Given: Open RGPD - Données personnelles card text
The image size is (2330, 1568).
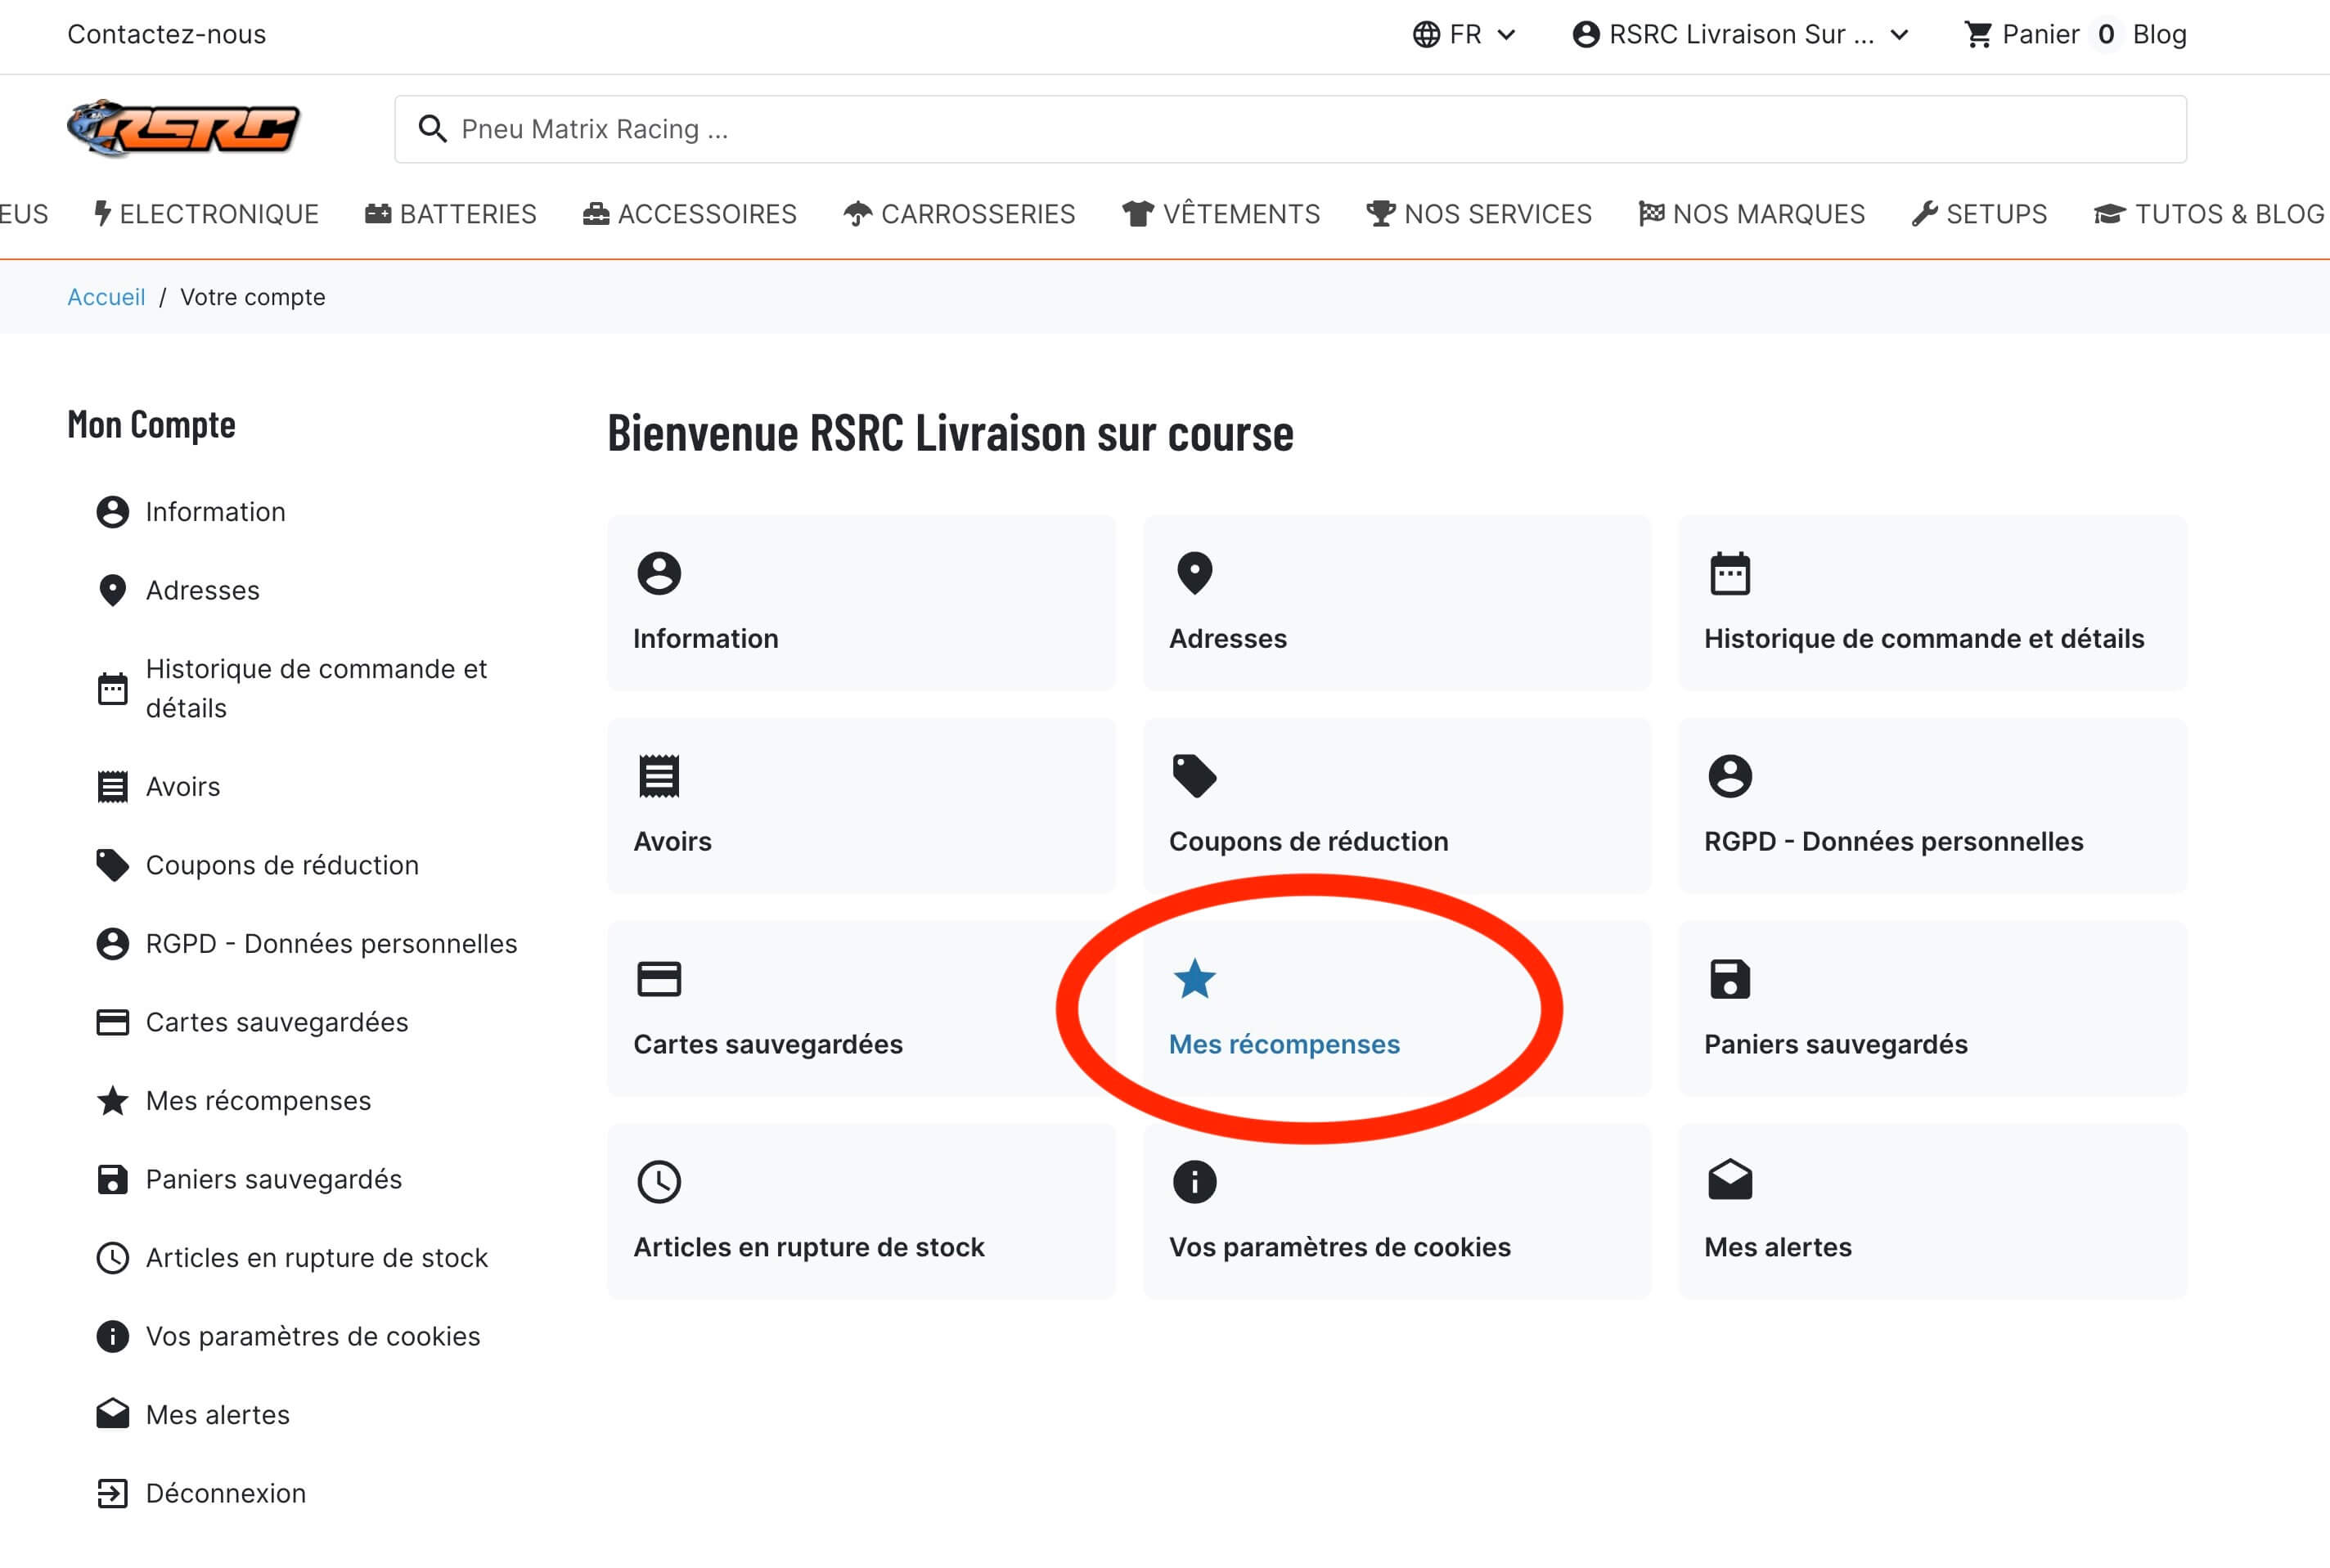Looking at the screenshot, I should [x=1894, y=842].
